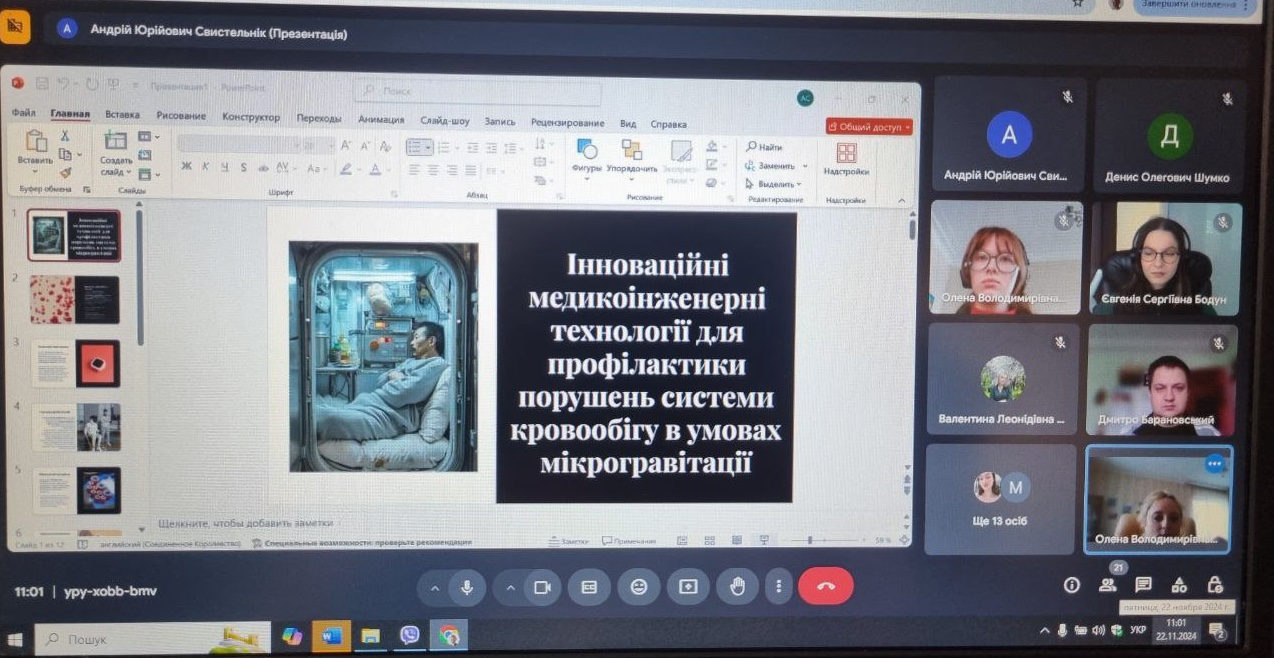Toggle closed captions in the meeting

tap(589, 587)
